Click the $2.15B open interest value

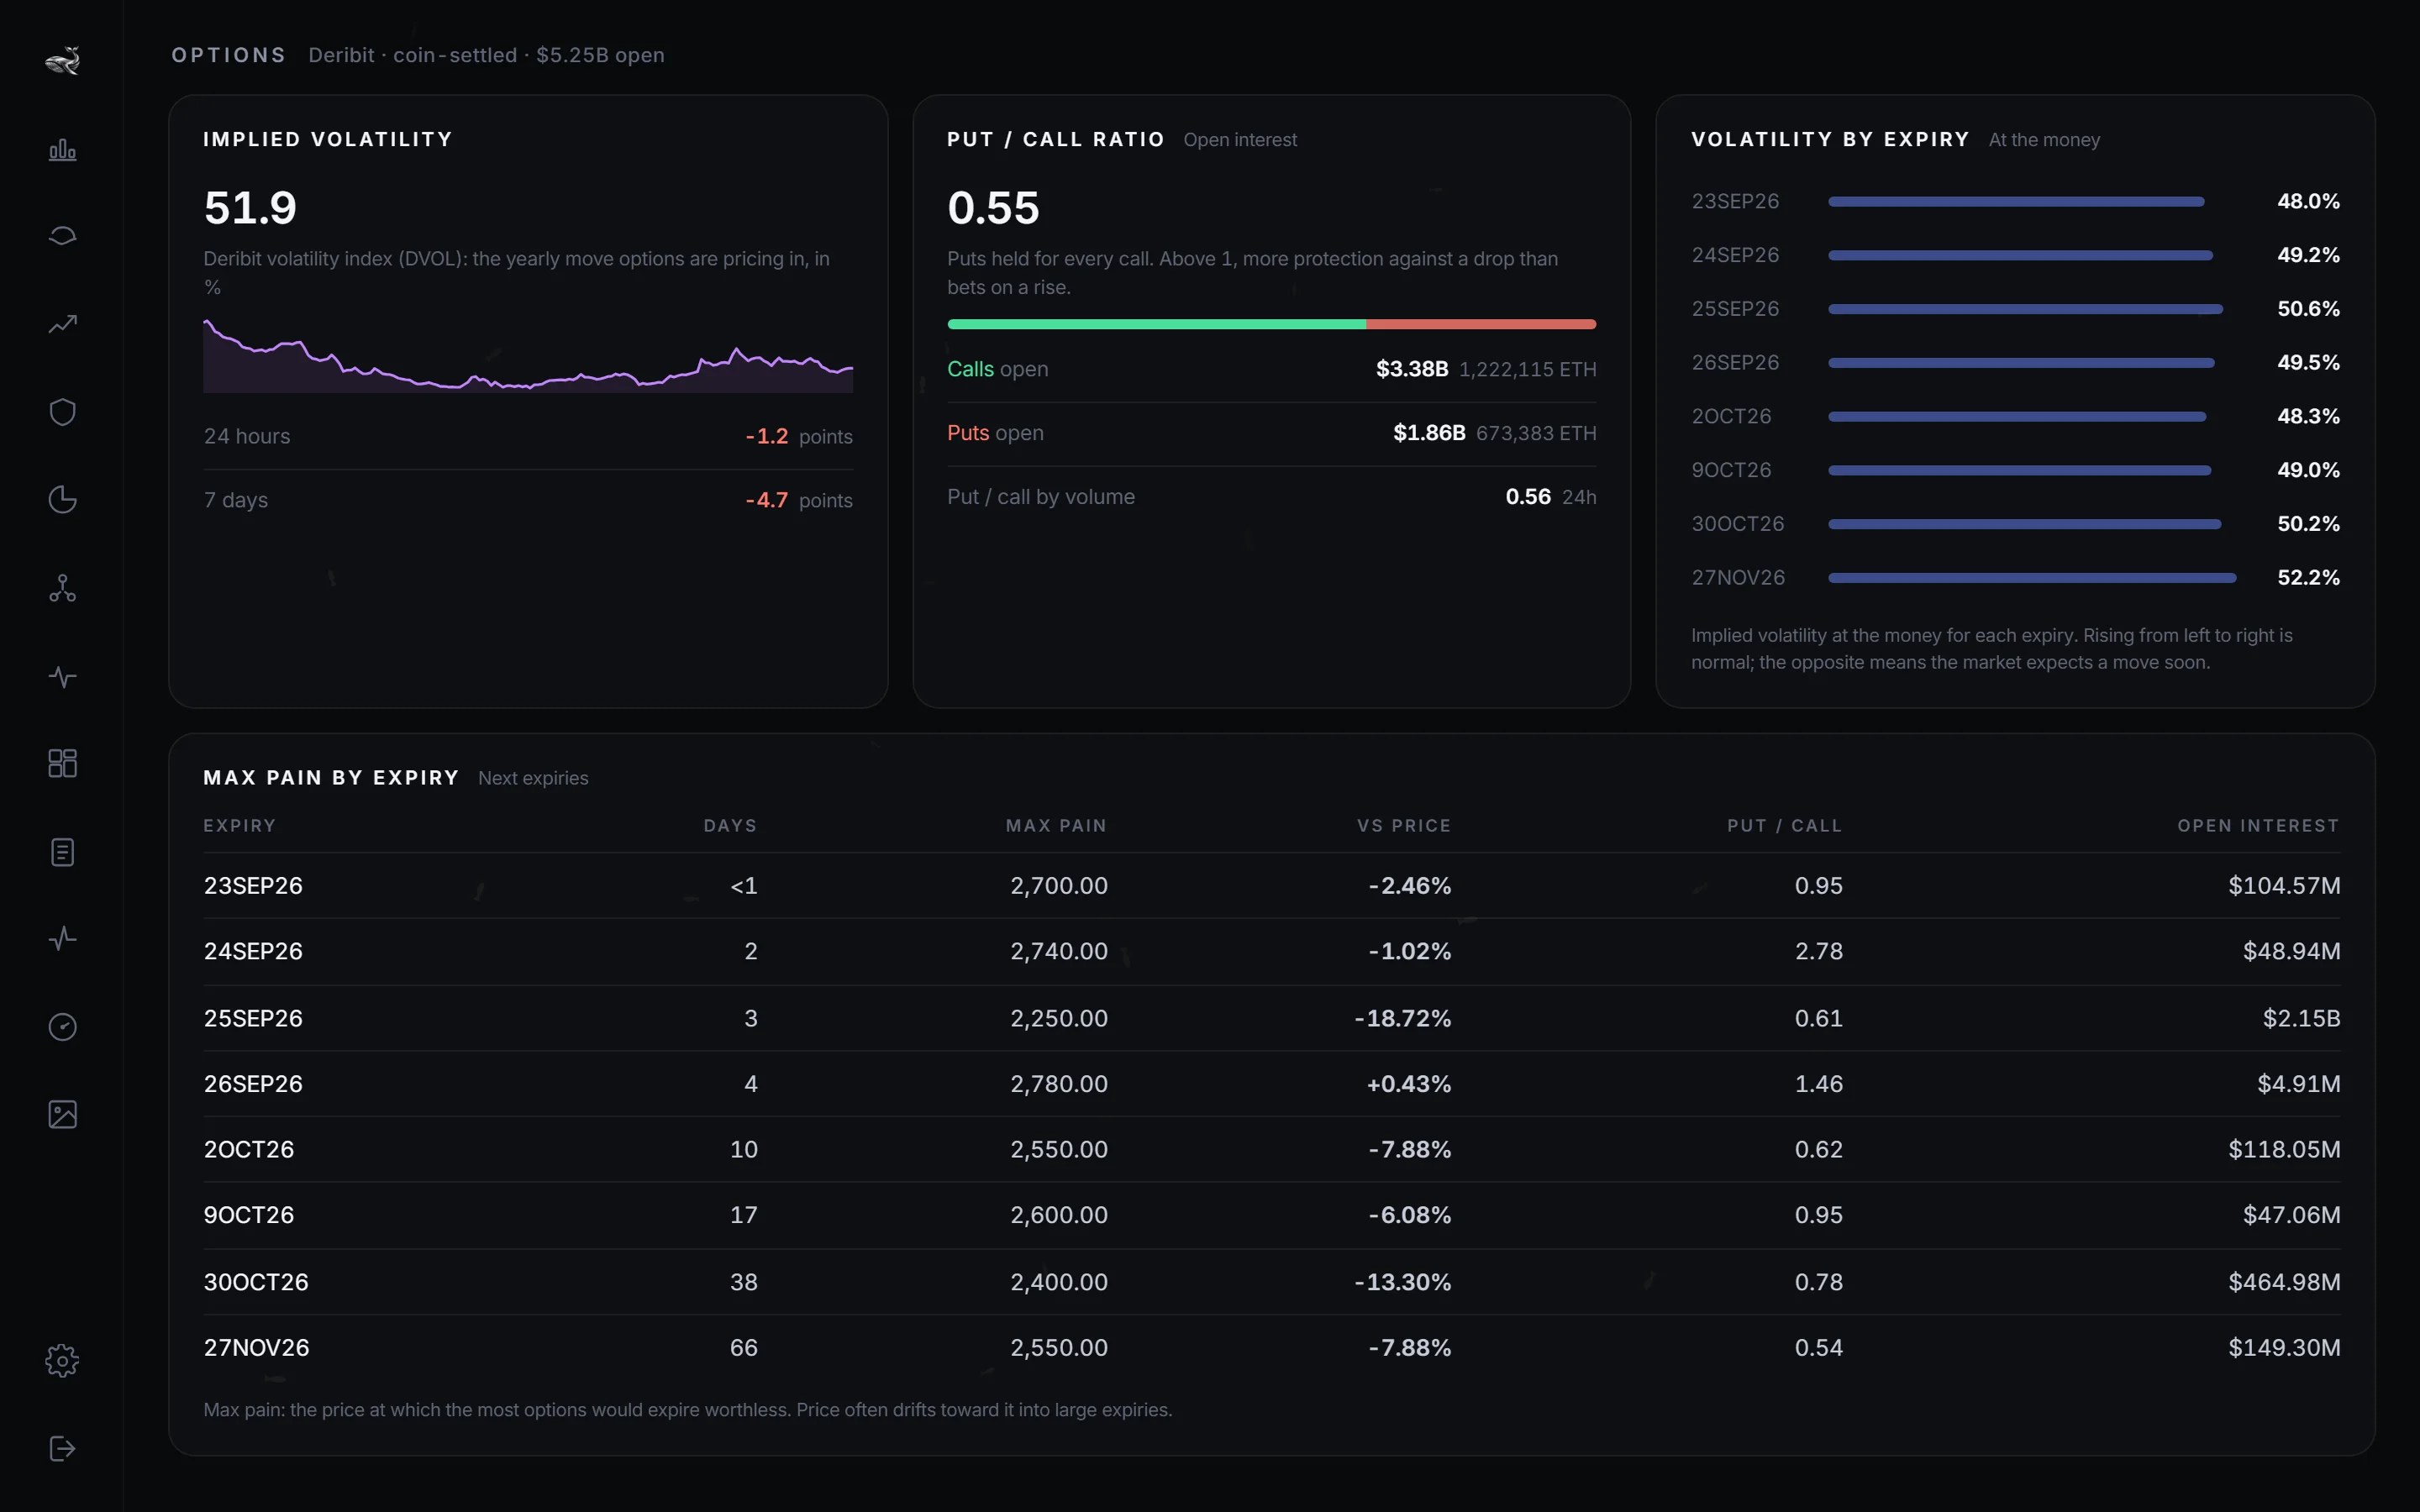[x=2301, y=1018]
